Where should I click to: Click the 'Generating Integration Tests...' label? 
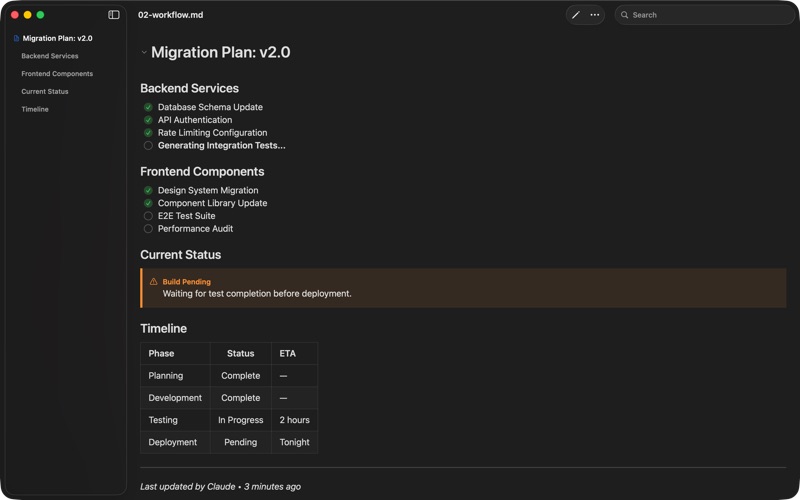point(221,145)
